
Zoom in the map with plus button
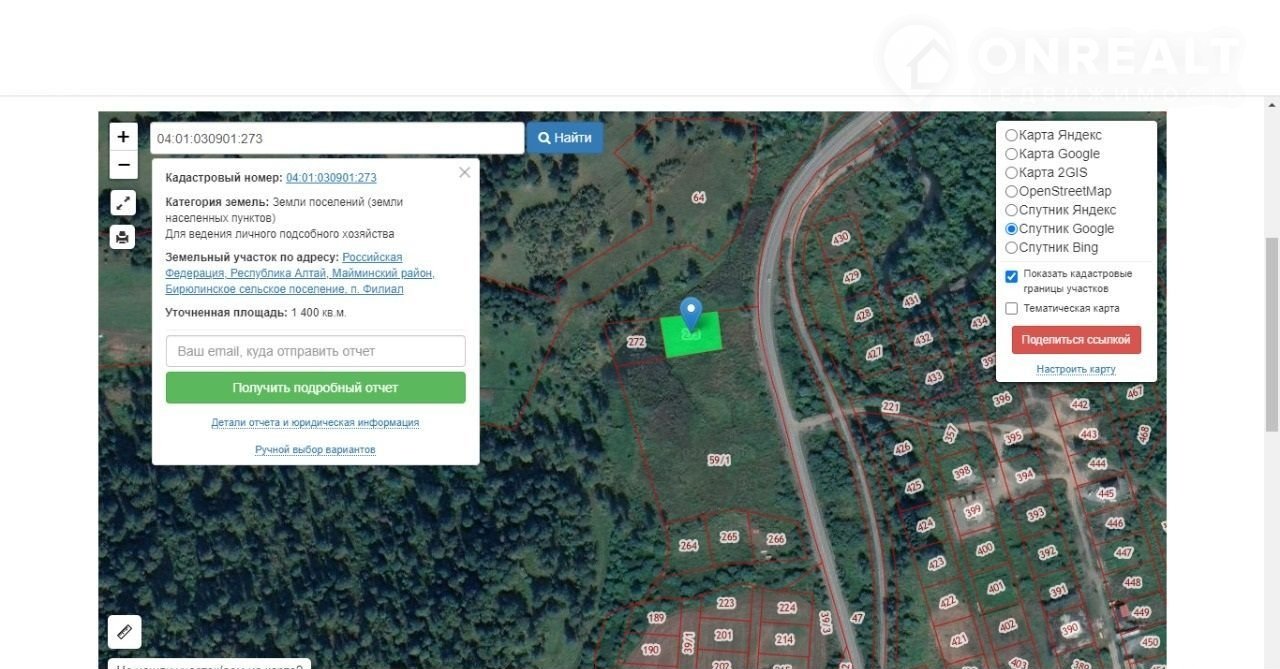123,137
